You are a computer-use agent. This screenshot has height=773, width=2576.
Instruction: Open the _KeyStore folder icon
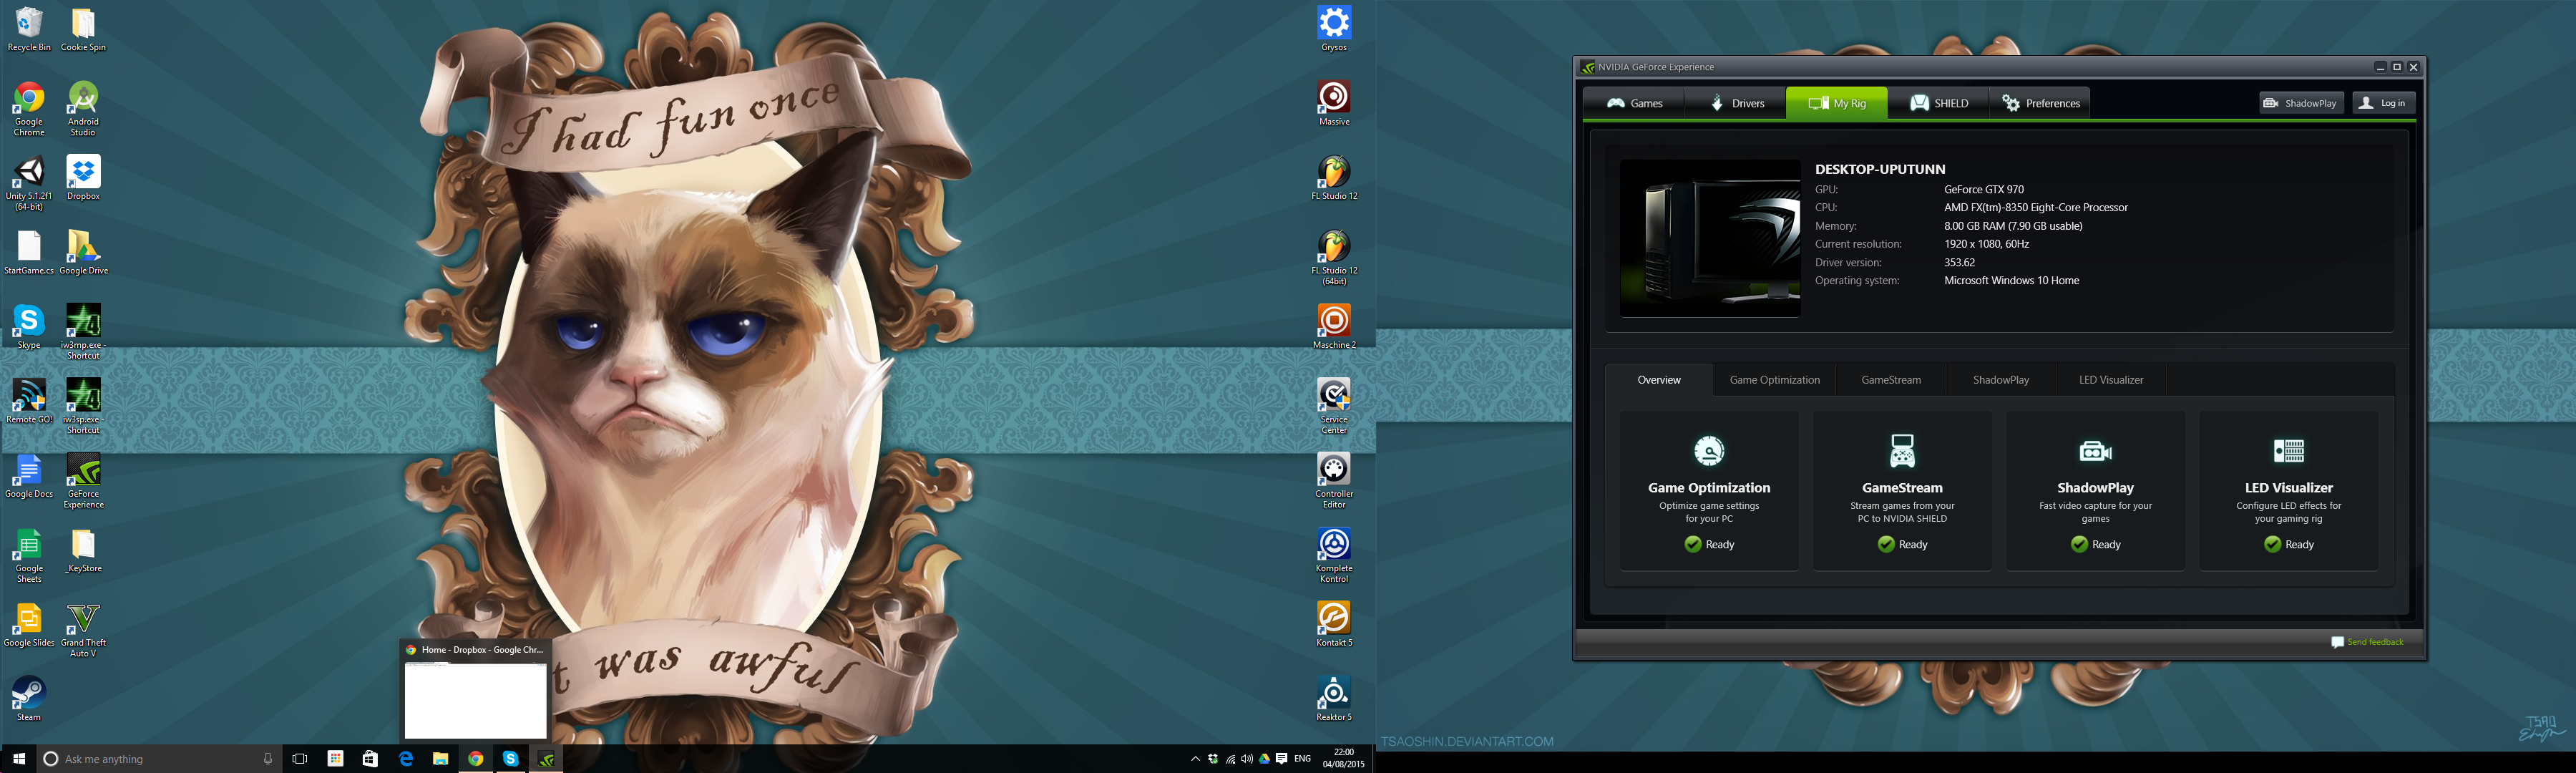[83, 550]
